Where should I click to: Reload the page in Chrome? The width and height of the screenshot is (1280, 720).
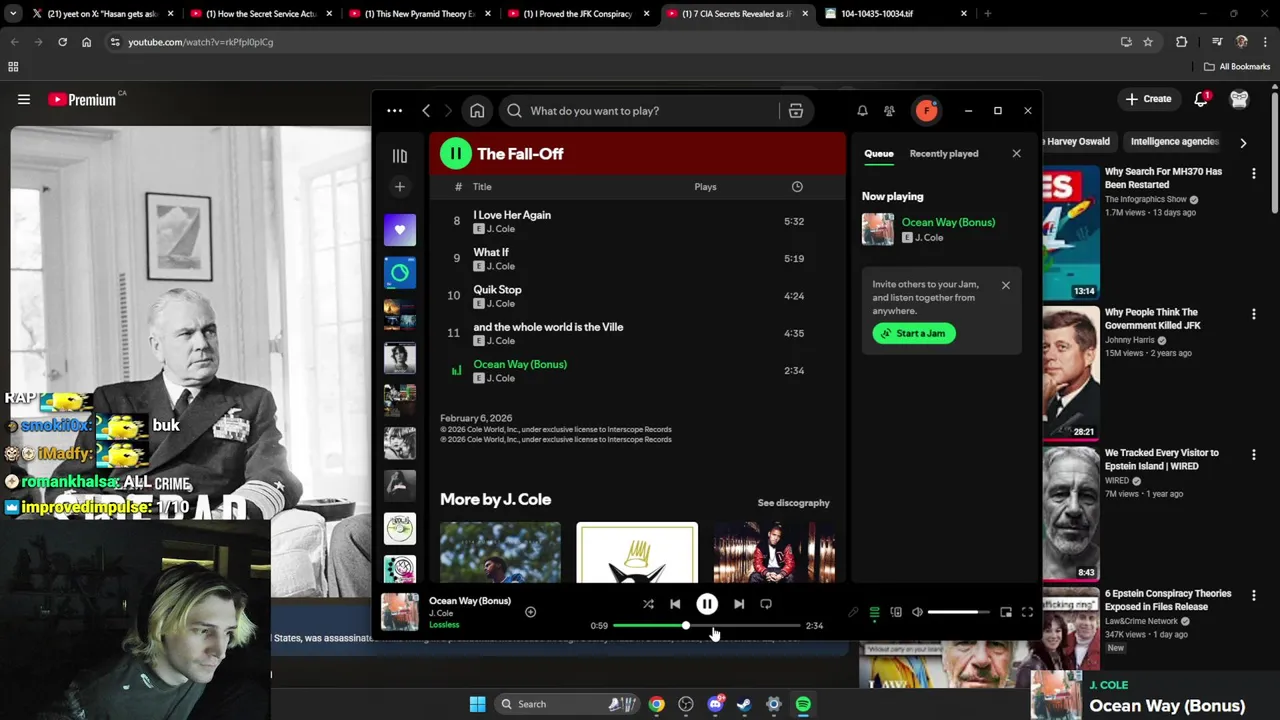tap(62, 42)
